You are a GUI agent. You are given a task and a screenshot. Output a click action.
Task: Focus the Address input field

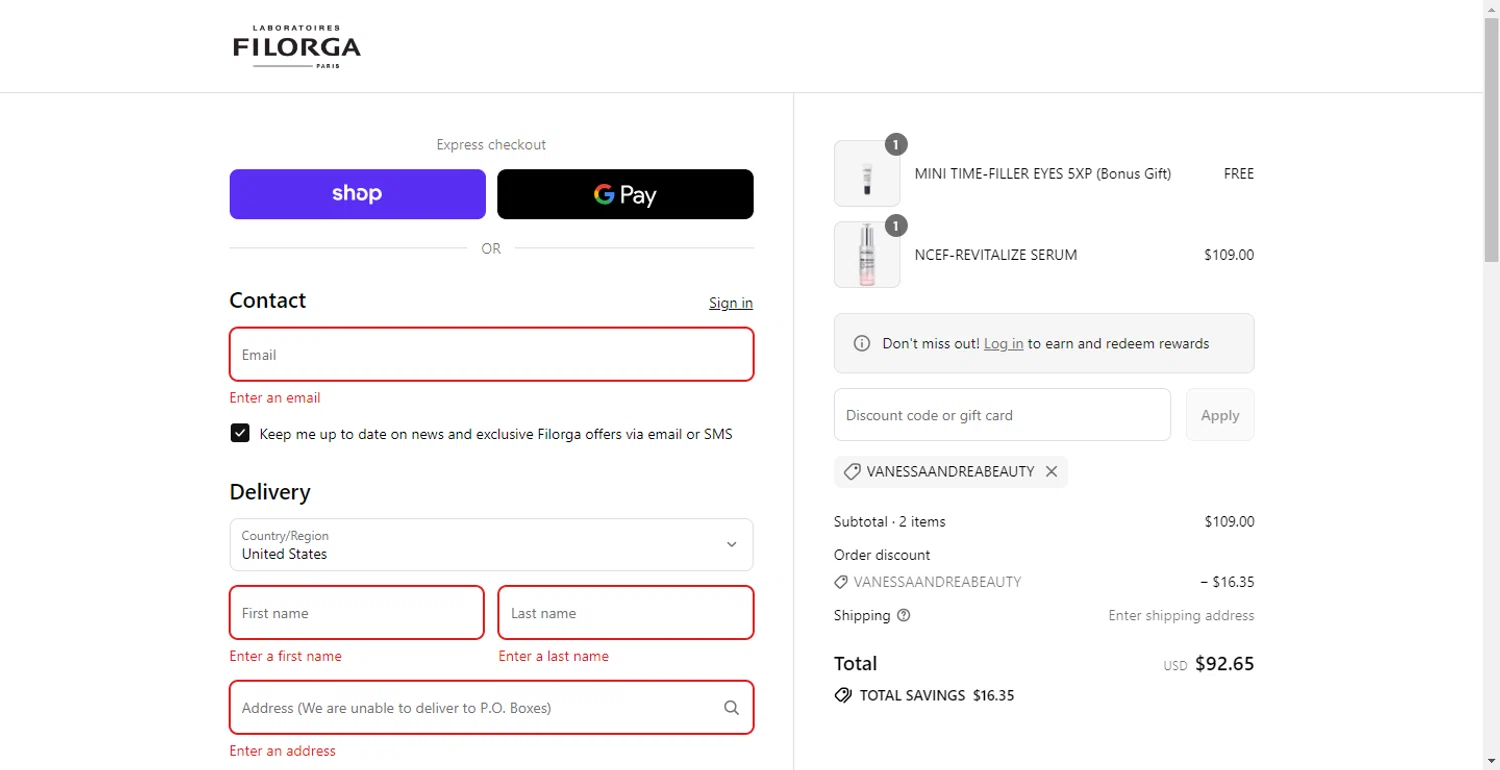coord(491,707)
